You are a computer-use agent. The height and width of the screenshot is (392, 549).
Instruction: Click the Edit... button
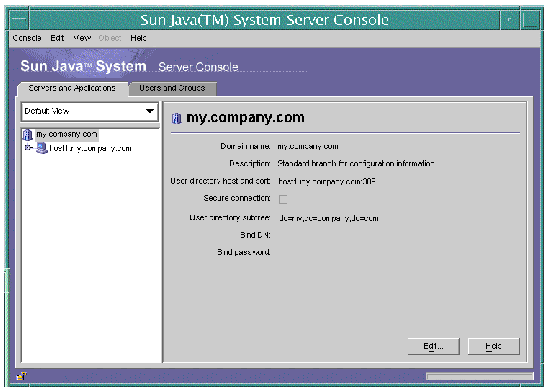click(433, 346)
